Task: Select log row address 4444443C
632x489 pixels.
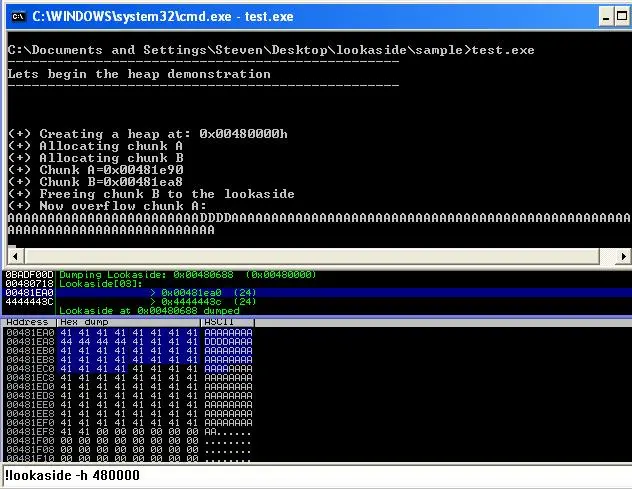Action: tap(29, 302)
